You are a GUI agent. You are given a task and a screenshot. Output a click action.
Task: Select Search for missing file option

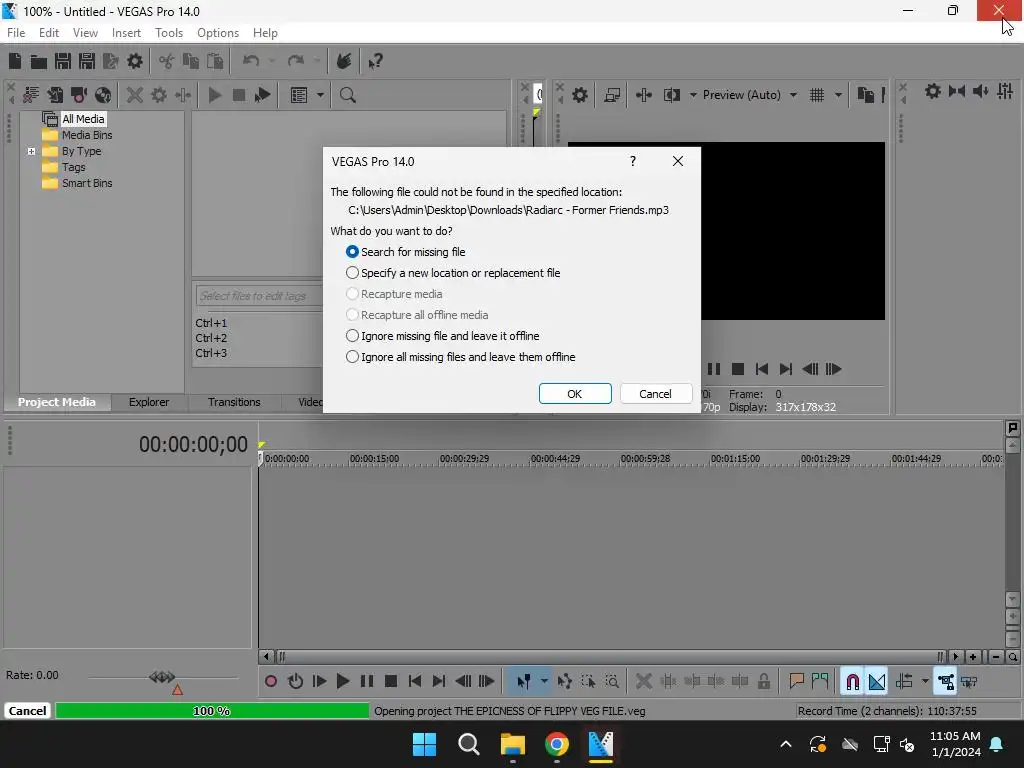click(x=405, y=252)
